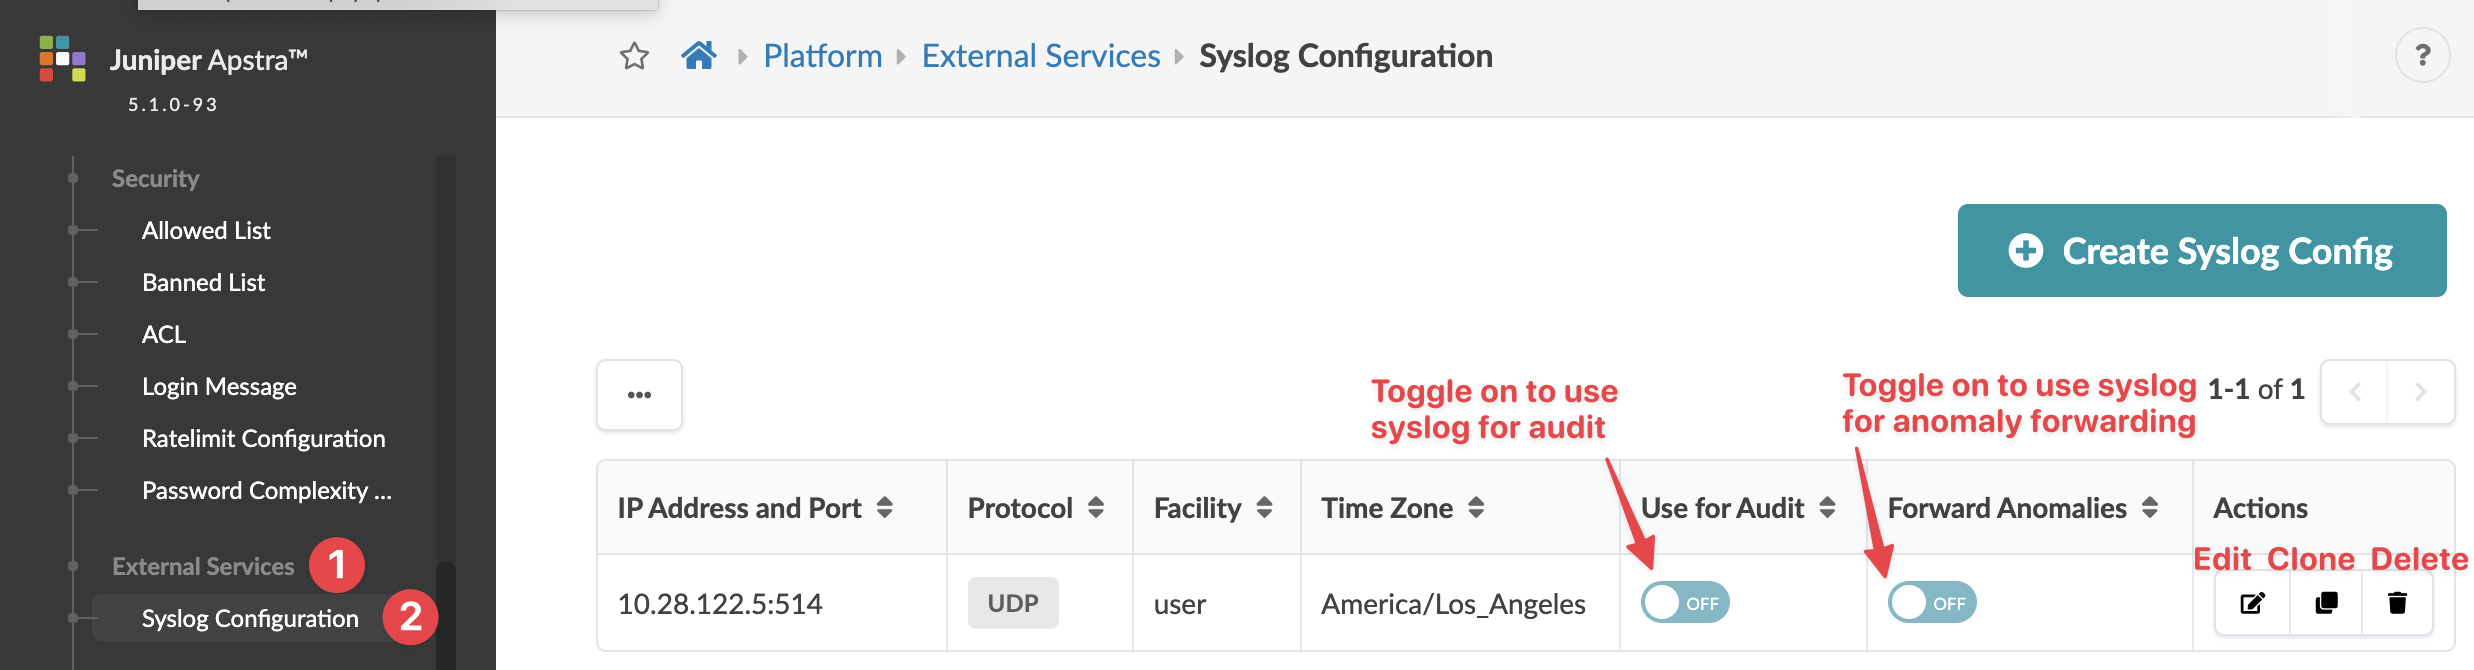The width and height of the screenshot is (2474, 670).
Task: Click the favorite star icon in breadcrumb
Action: click(634, 56)
